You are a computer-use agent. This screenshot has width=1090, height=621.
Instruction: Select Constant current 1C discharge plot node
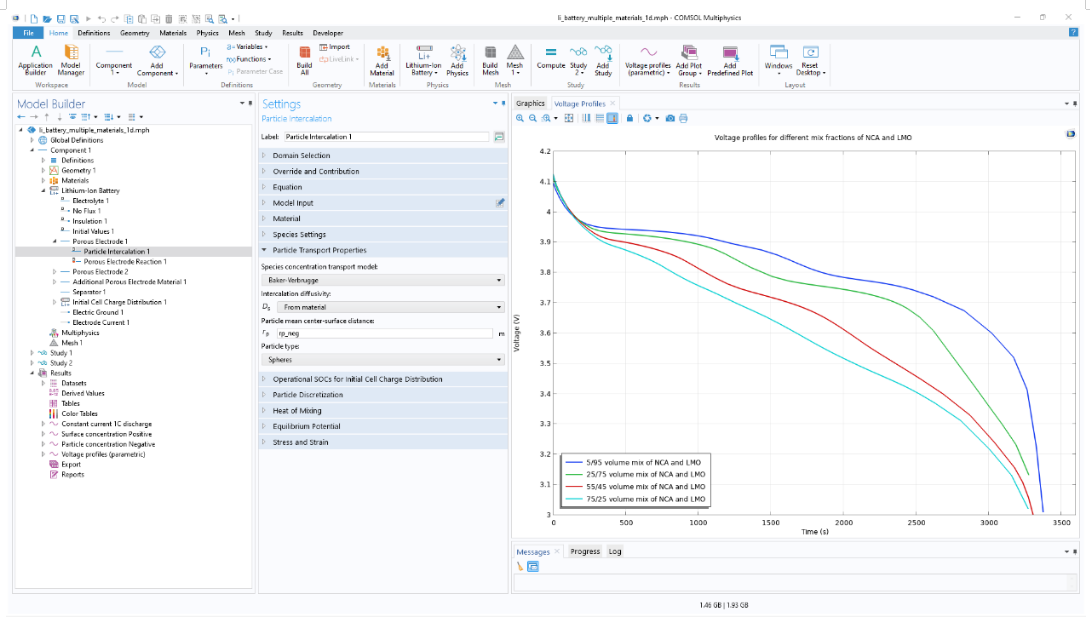click(x=106, y=424)
